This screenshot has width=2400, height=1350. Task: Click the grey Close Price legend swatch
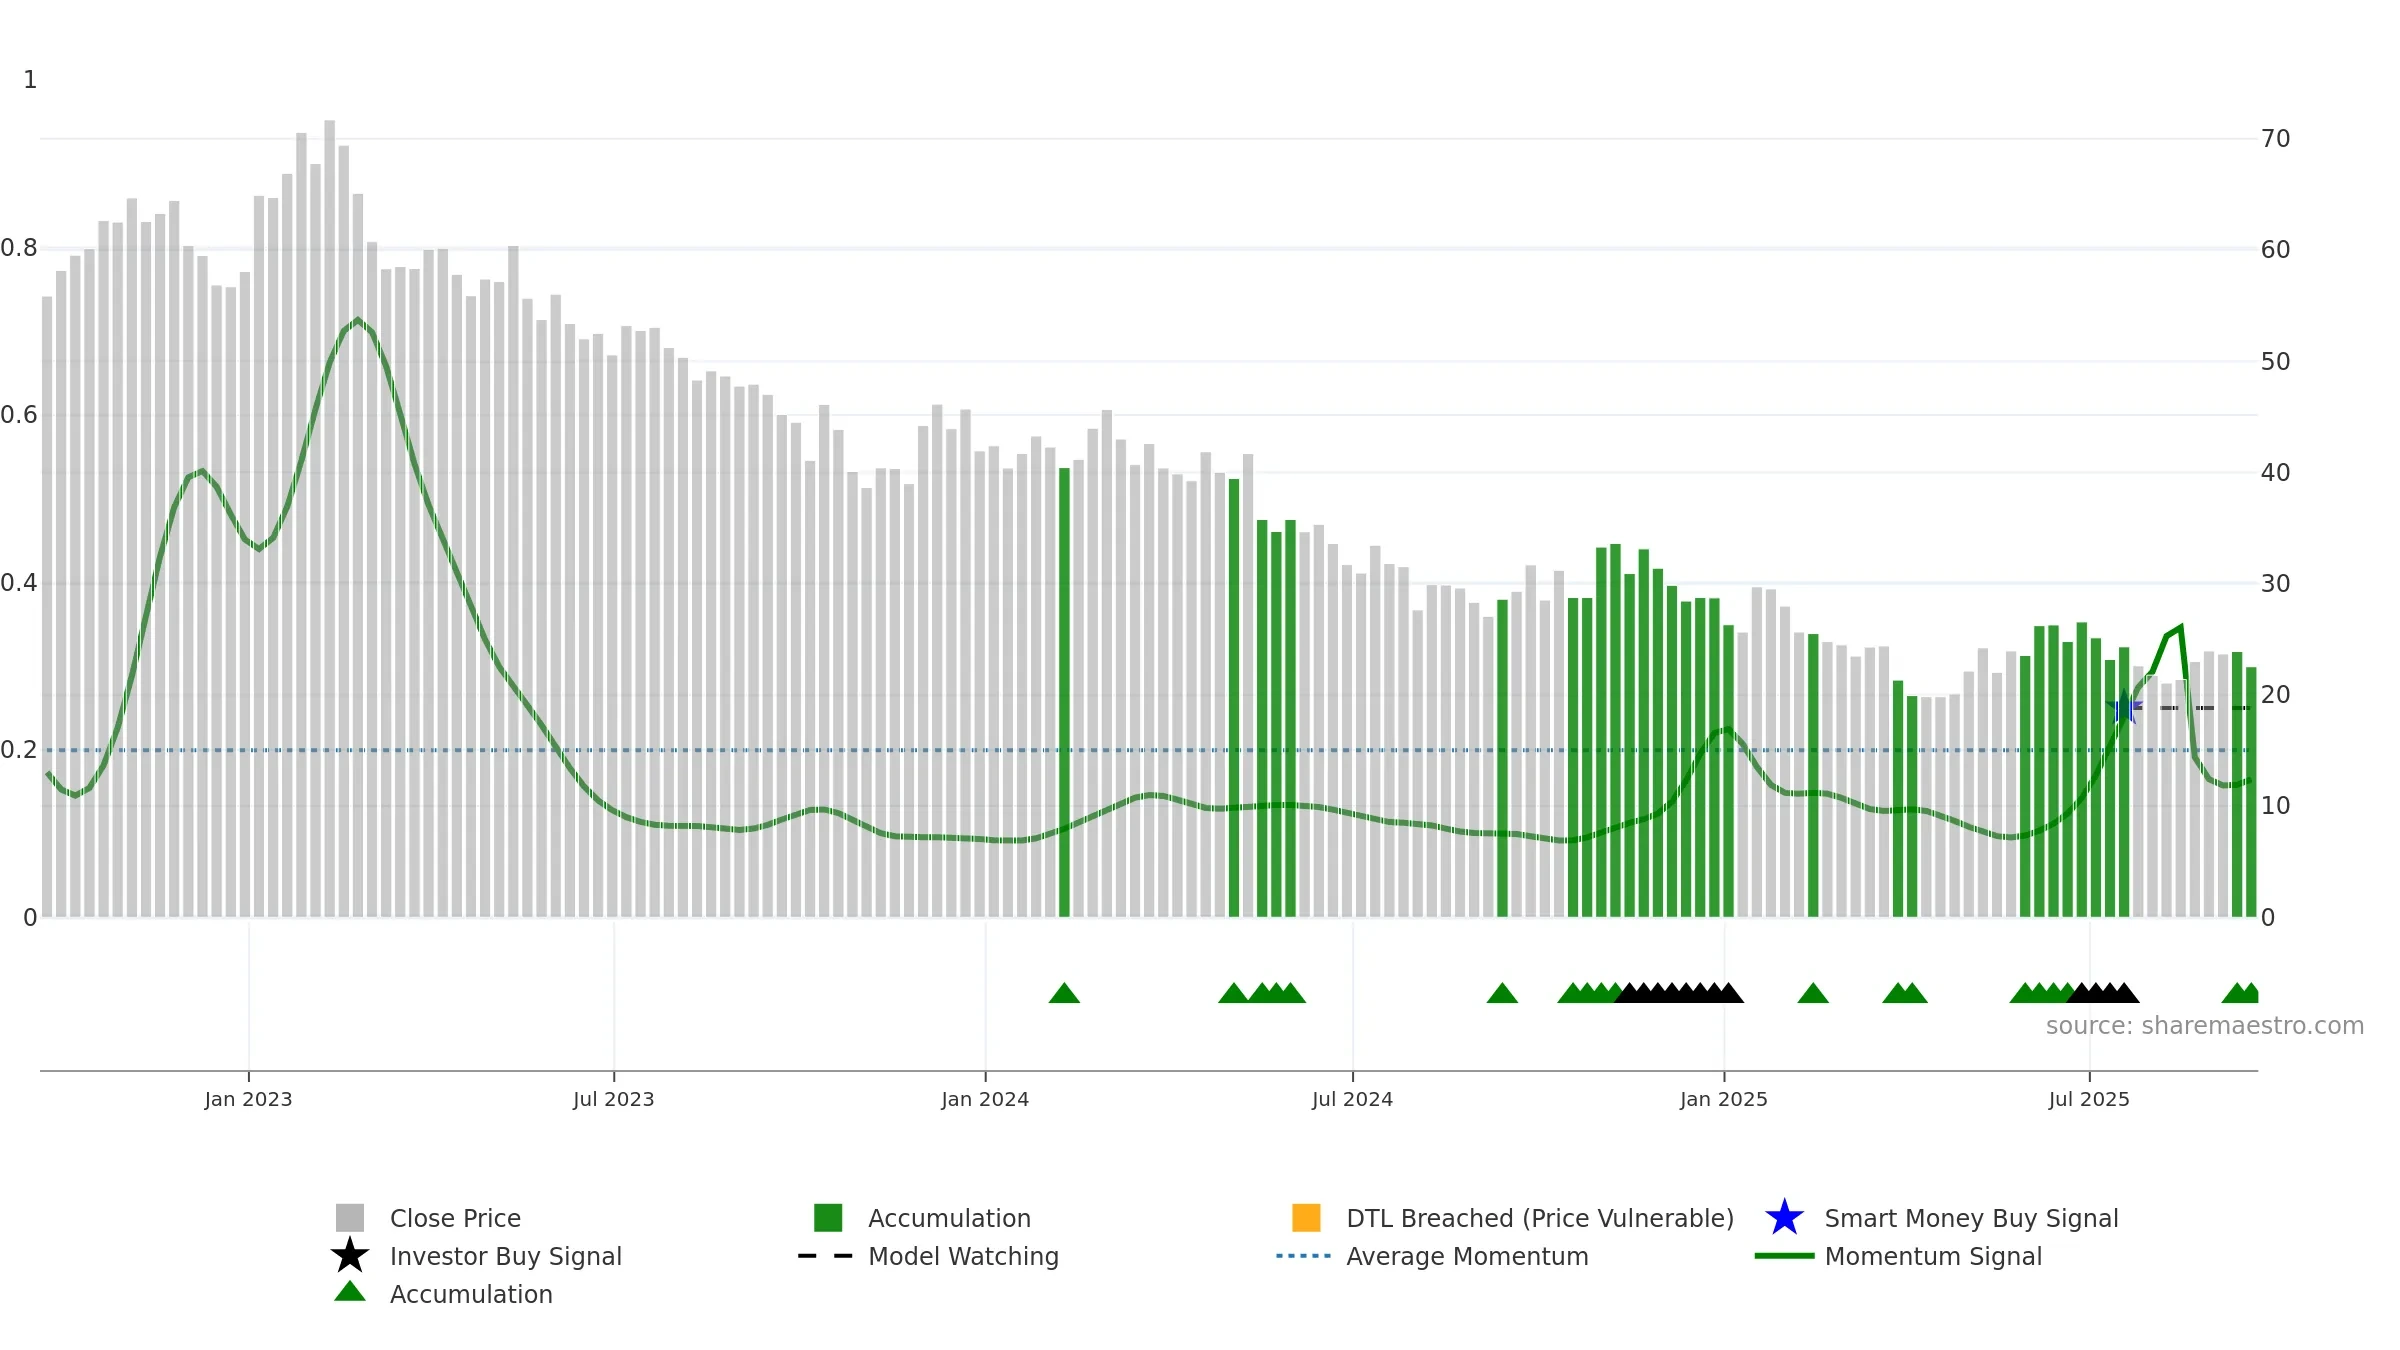click(350, 1218)
